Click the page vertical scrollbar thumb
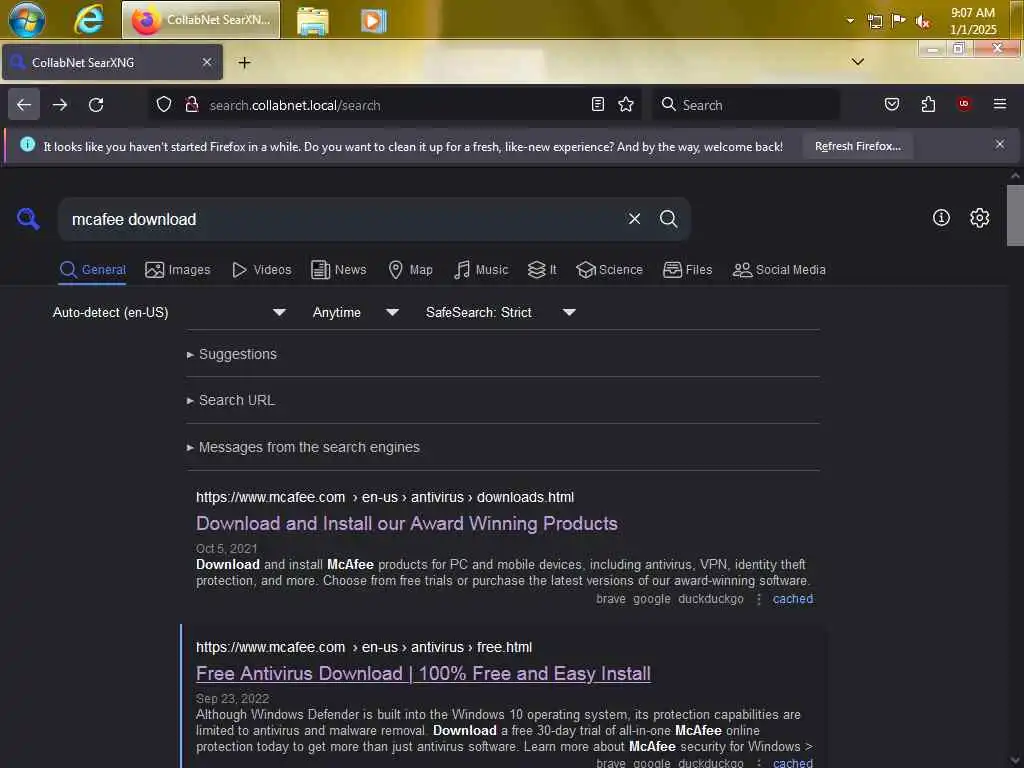The height and width of the screenshot is (768, 1024). (1015, 216)
